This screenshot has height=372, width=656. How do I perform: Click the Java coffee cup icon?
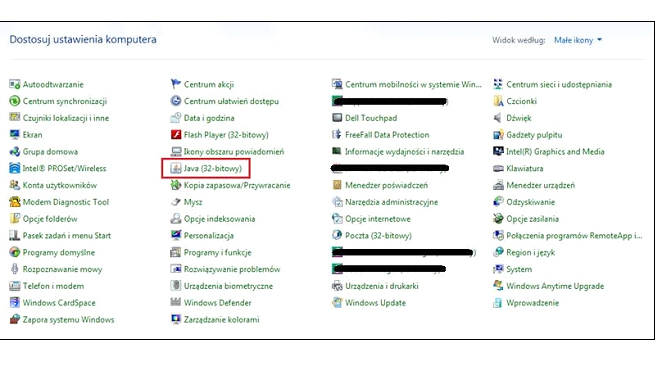pyautogui.click(x=176, y=168)
